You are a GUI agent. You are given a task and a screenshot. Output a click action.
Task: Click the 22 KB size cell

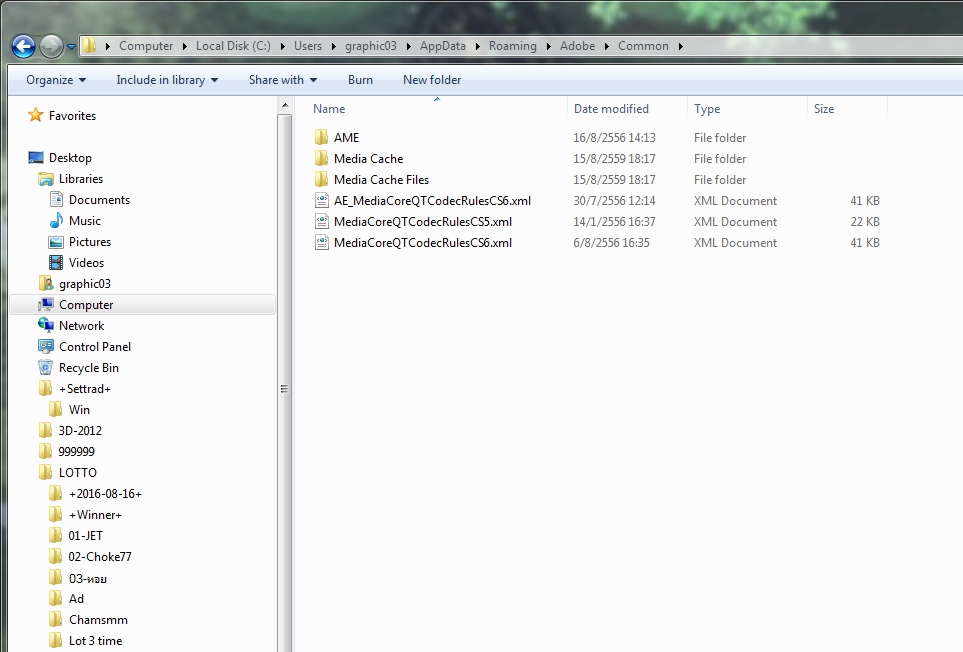(865, 222)
